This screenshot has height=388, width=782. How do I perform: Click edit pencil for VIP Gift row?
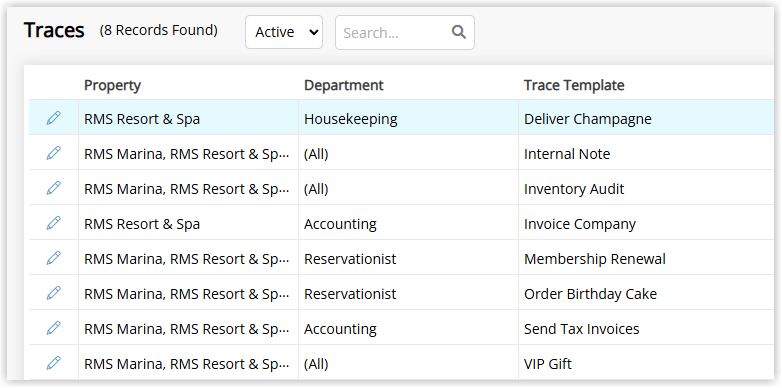pos(53,363)
